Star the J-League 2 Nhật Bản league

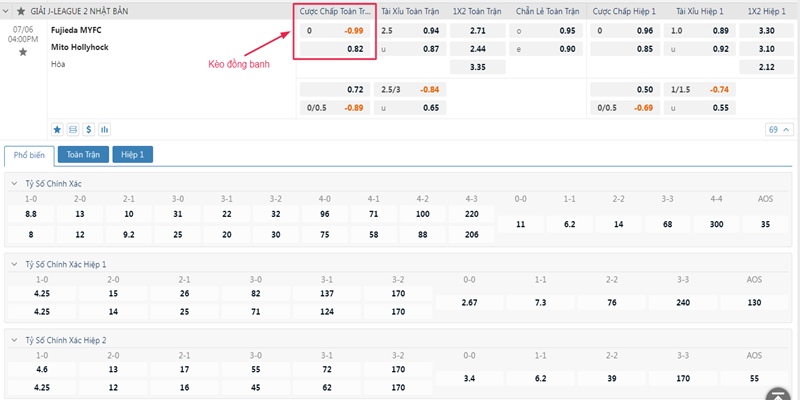21,11
